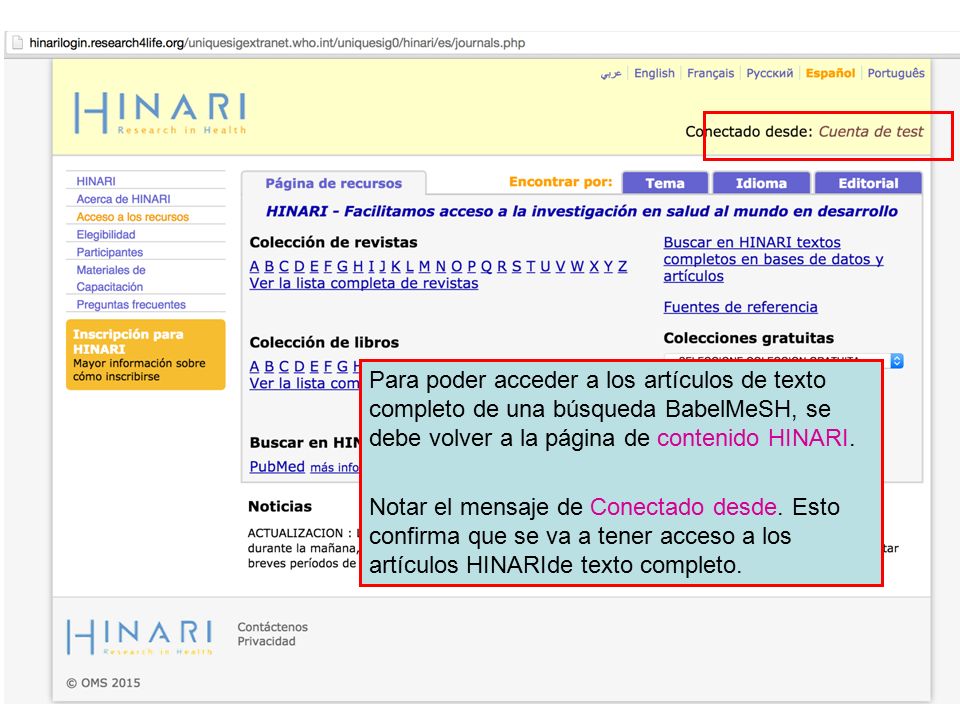The height and width of the screenshot is (720, 960).
Task: Click Contáctenos in the footer
Action: (x=272, y=627)
